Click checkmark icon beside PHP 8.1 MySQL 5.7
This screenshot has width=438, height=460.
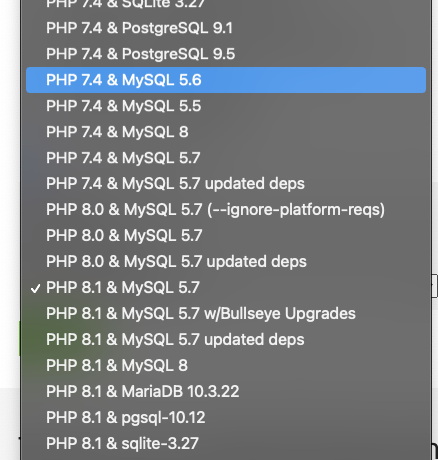coord(35,288)
